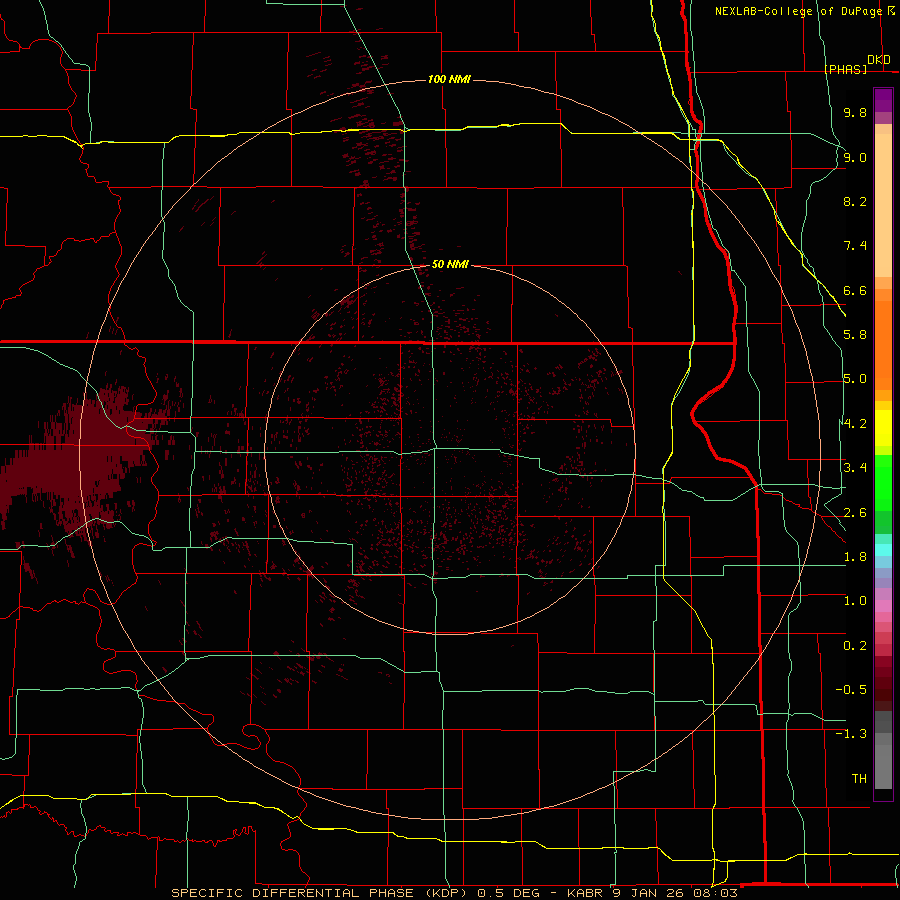The image size is (900, 900).
Task: Click the 0.2 value on color scale
Action: (855, 646)
